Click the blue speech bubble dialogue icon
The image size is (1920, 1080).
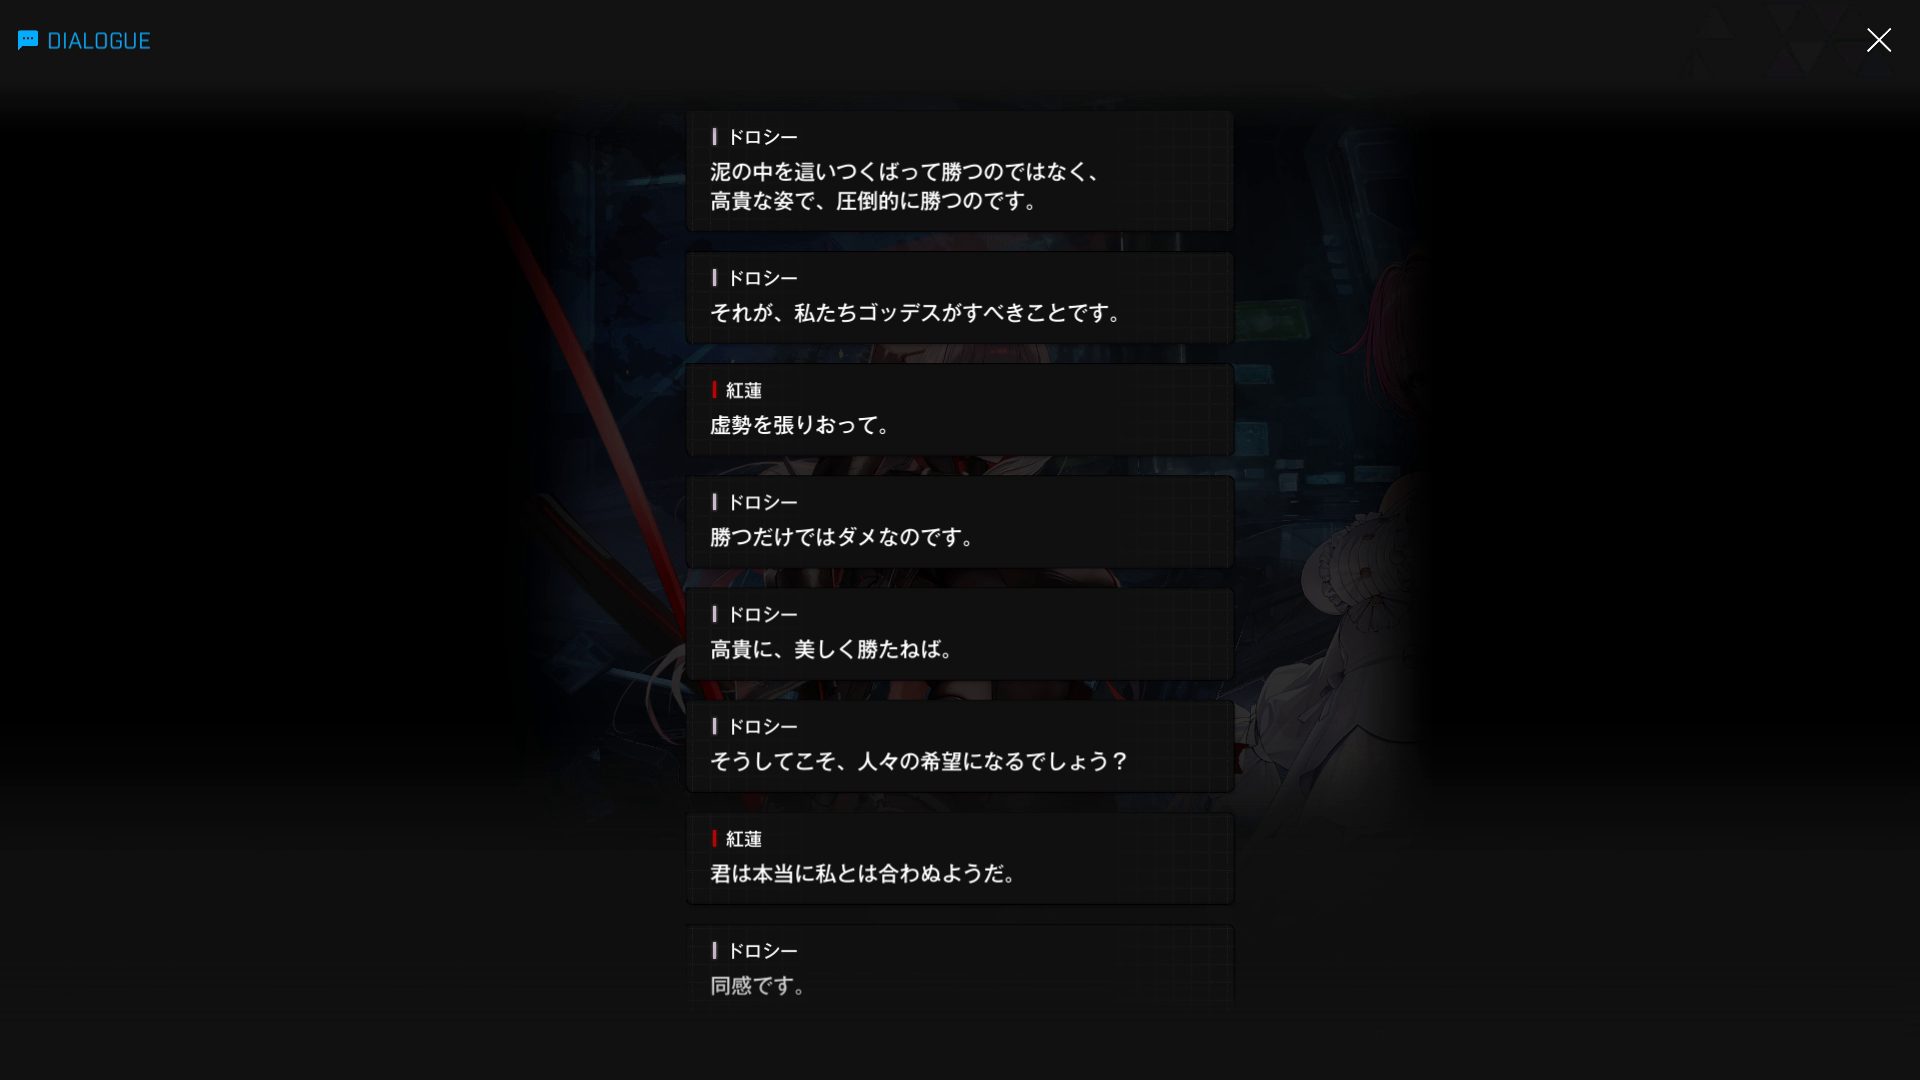pos(28,40)
